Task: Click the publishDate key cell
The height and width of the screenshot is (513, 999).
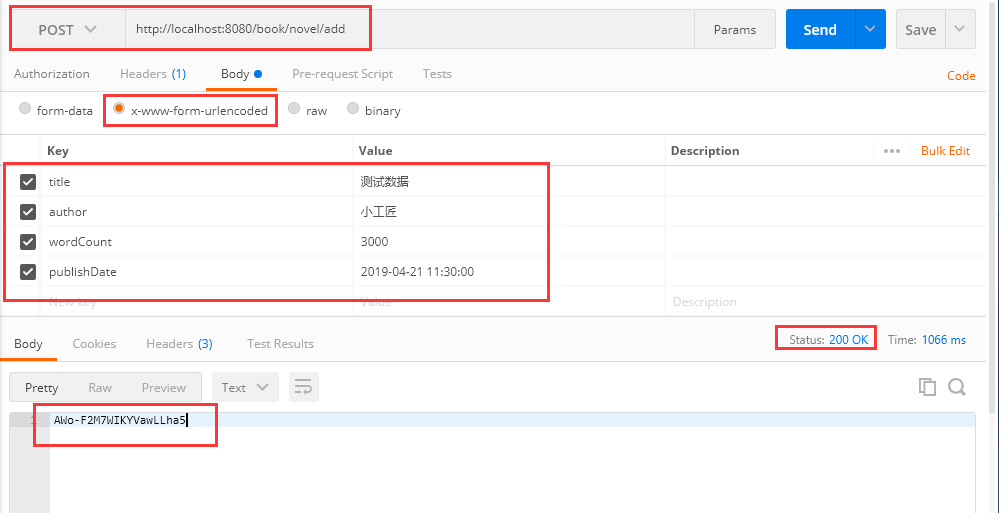Action: click(x=197, y=272)
